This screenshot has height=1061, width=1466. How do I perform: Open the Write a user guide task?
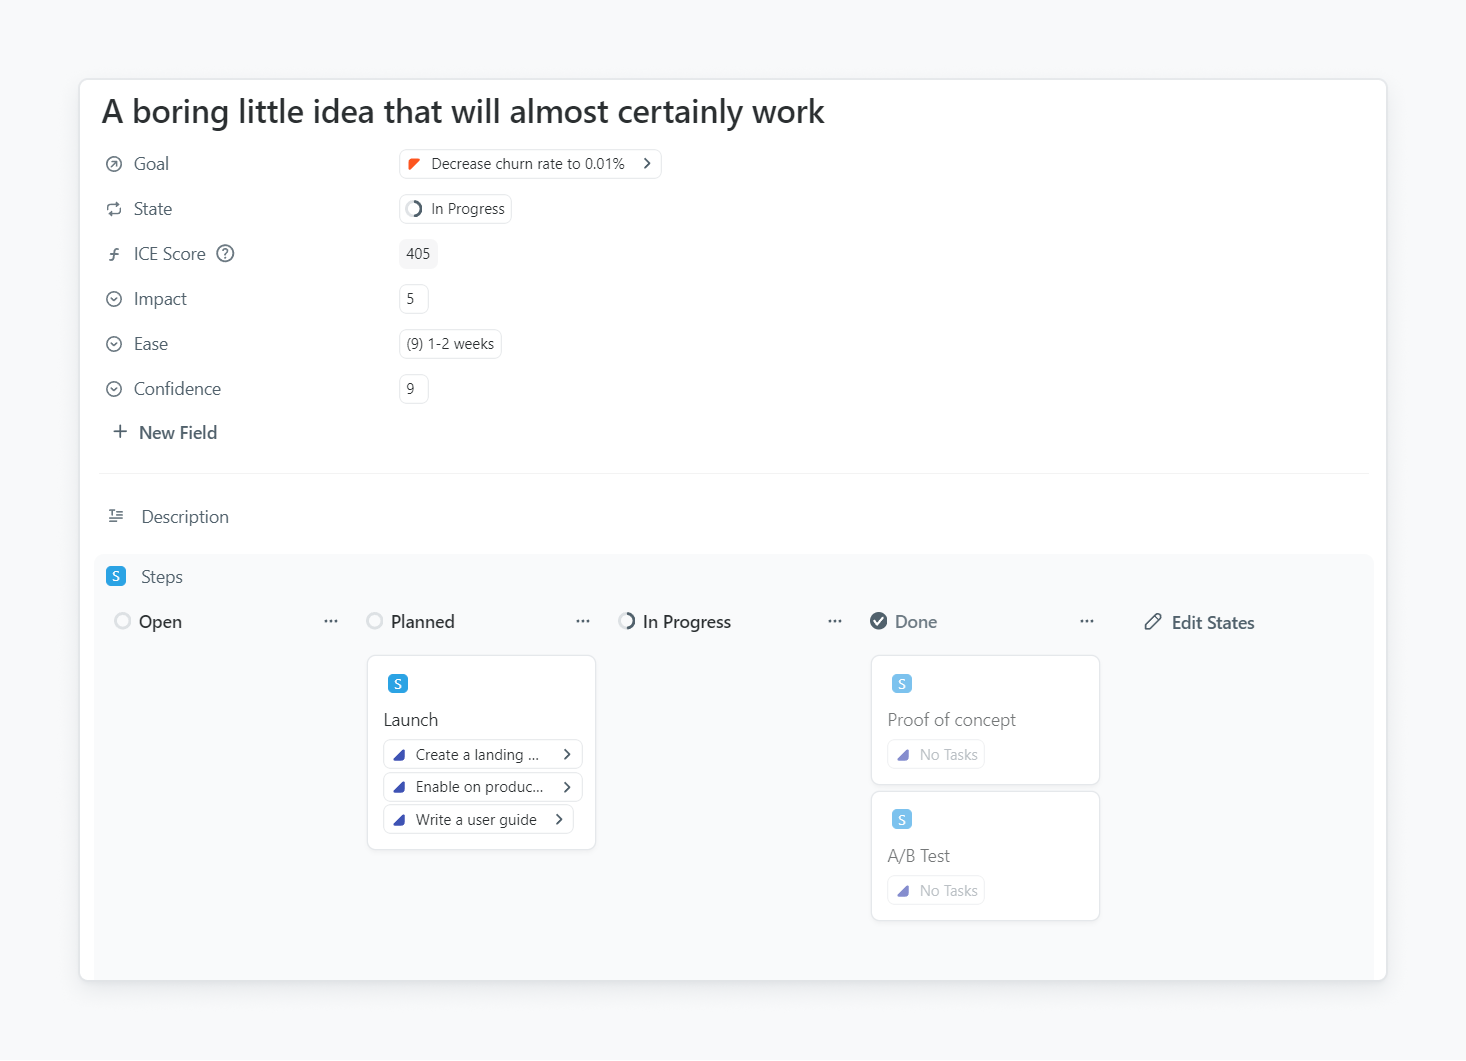tap(477, 820)
